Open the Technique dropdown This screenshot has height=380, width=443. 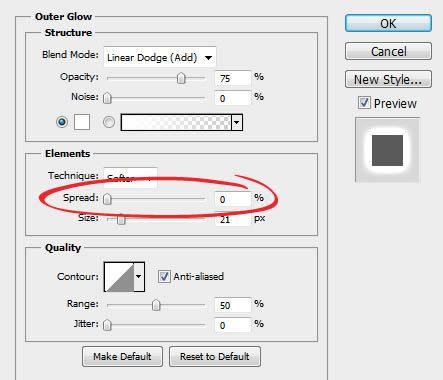[x=130, y=177]
